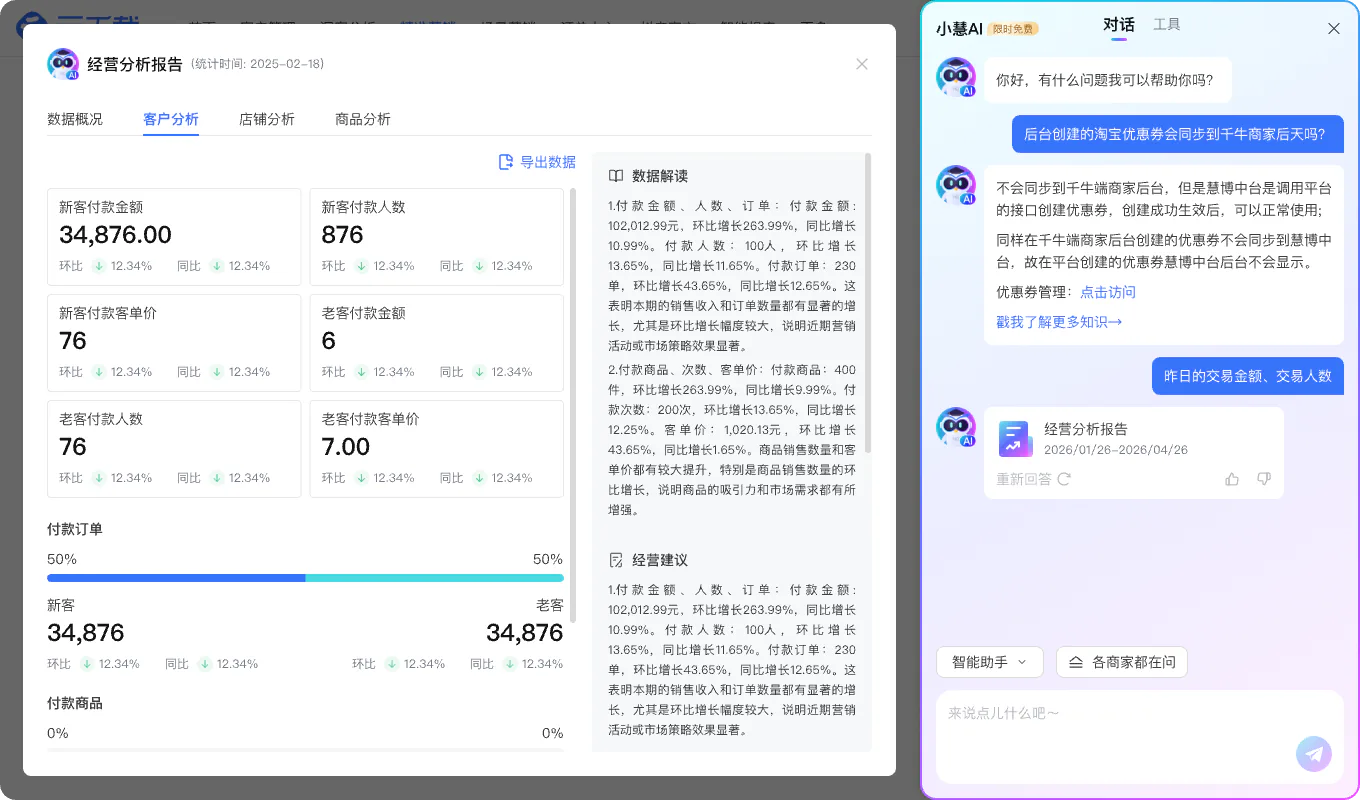Viewport: 1360px width, 800px height.
Task: Give thumbs down to the report answer
Action: (1263, 479)
